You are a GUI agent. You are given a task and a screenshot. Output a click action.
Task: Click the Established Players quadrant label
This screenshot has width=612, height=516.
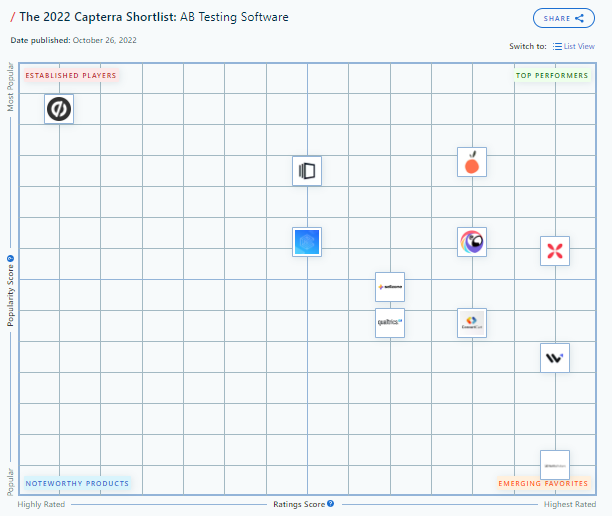point(71,75)
